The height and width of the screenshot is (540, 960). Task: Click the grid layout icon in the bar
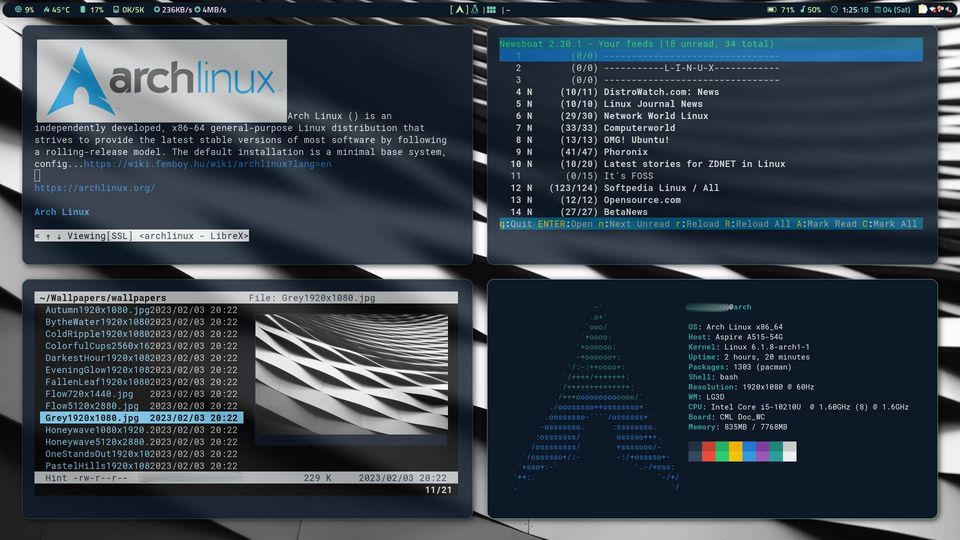point(491,10)
